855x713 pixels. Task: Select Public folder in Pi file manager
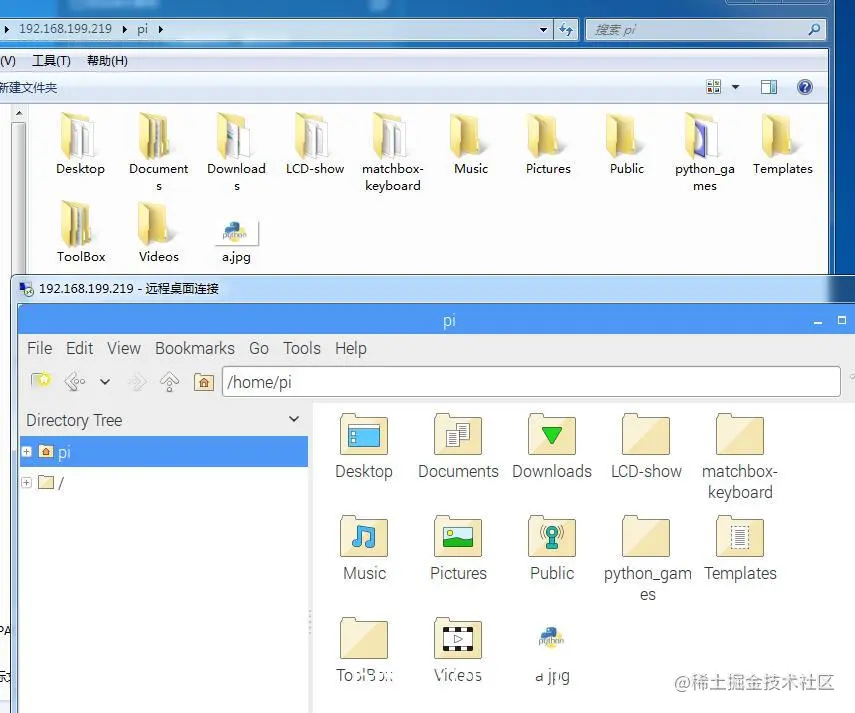pyautogui.click(x=552, y=548)
